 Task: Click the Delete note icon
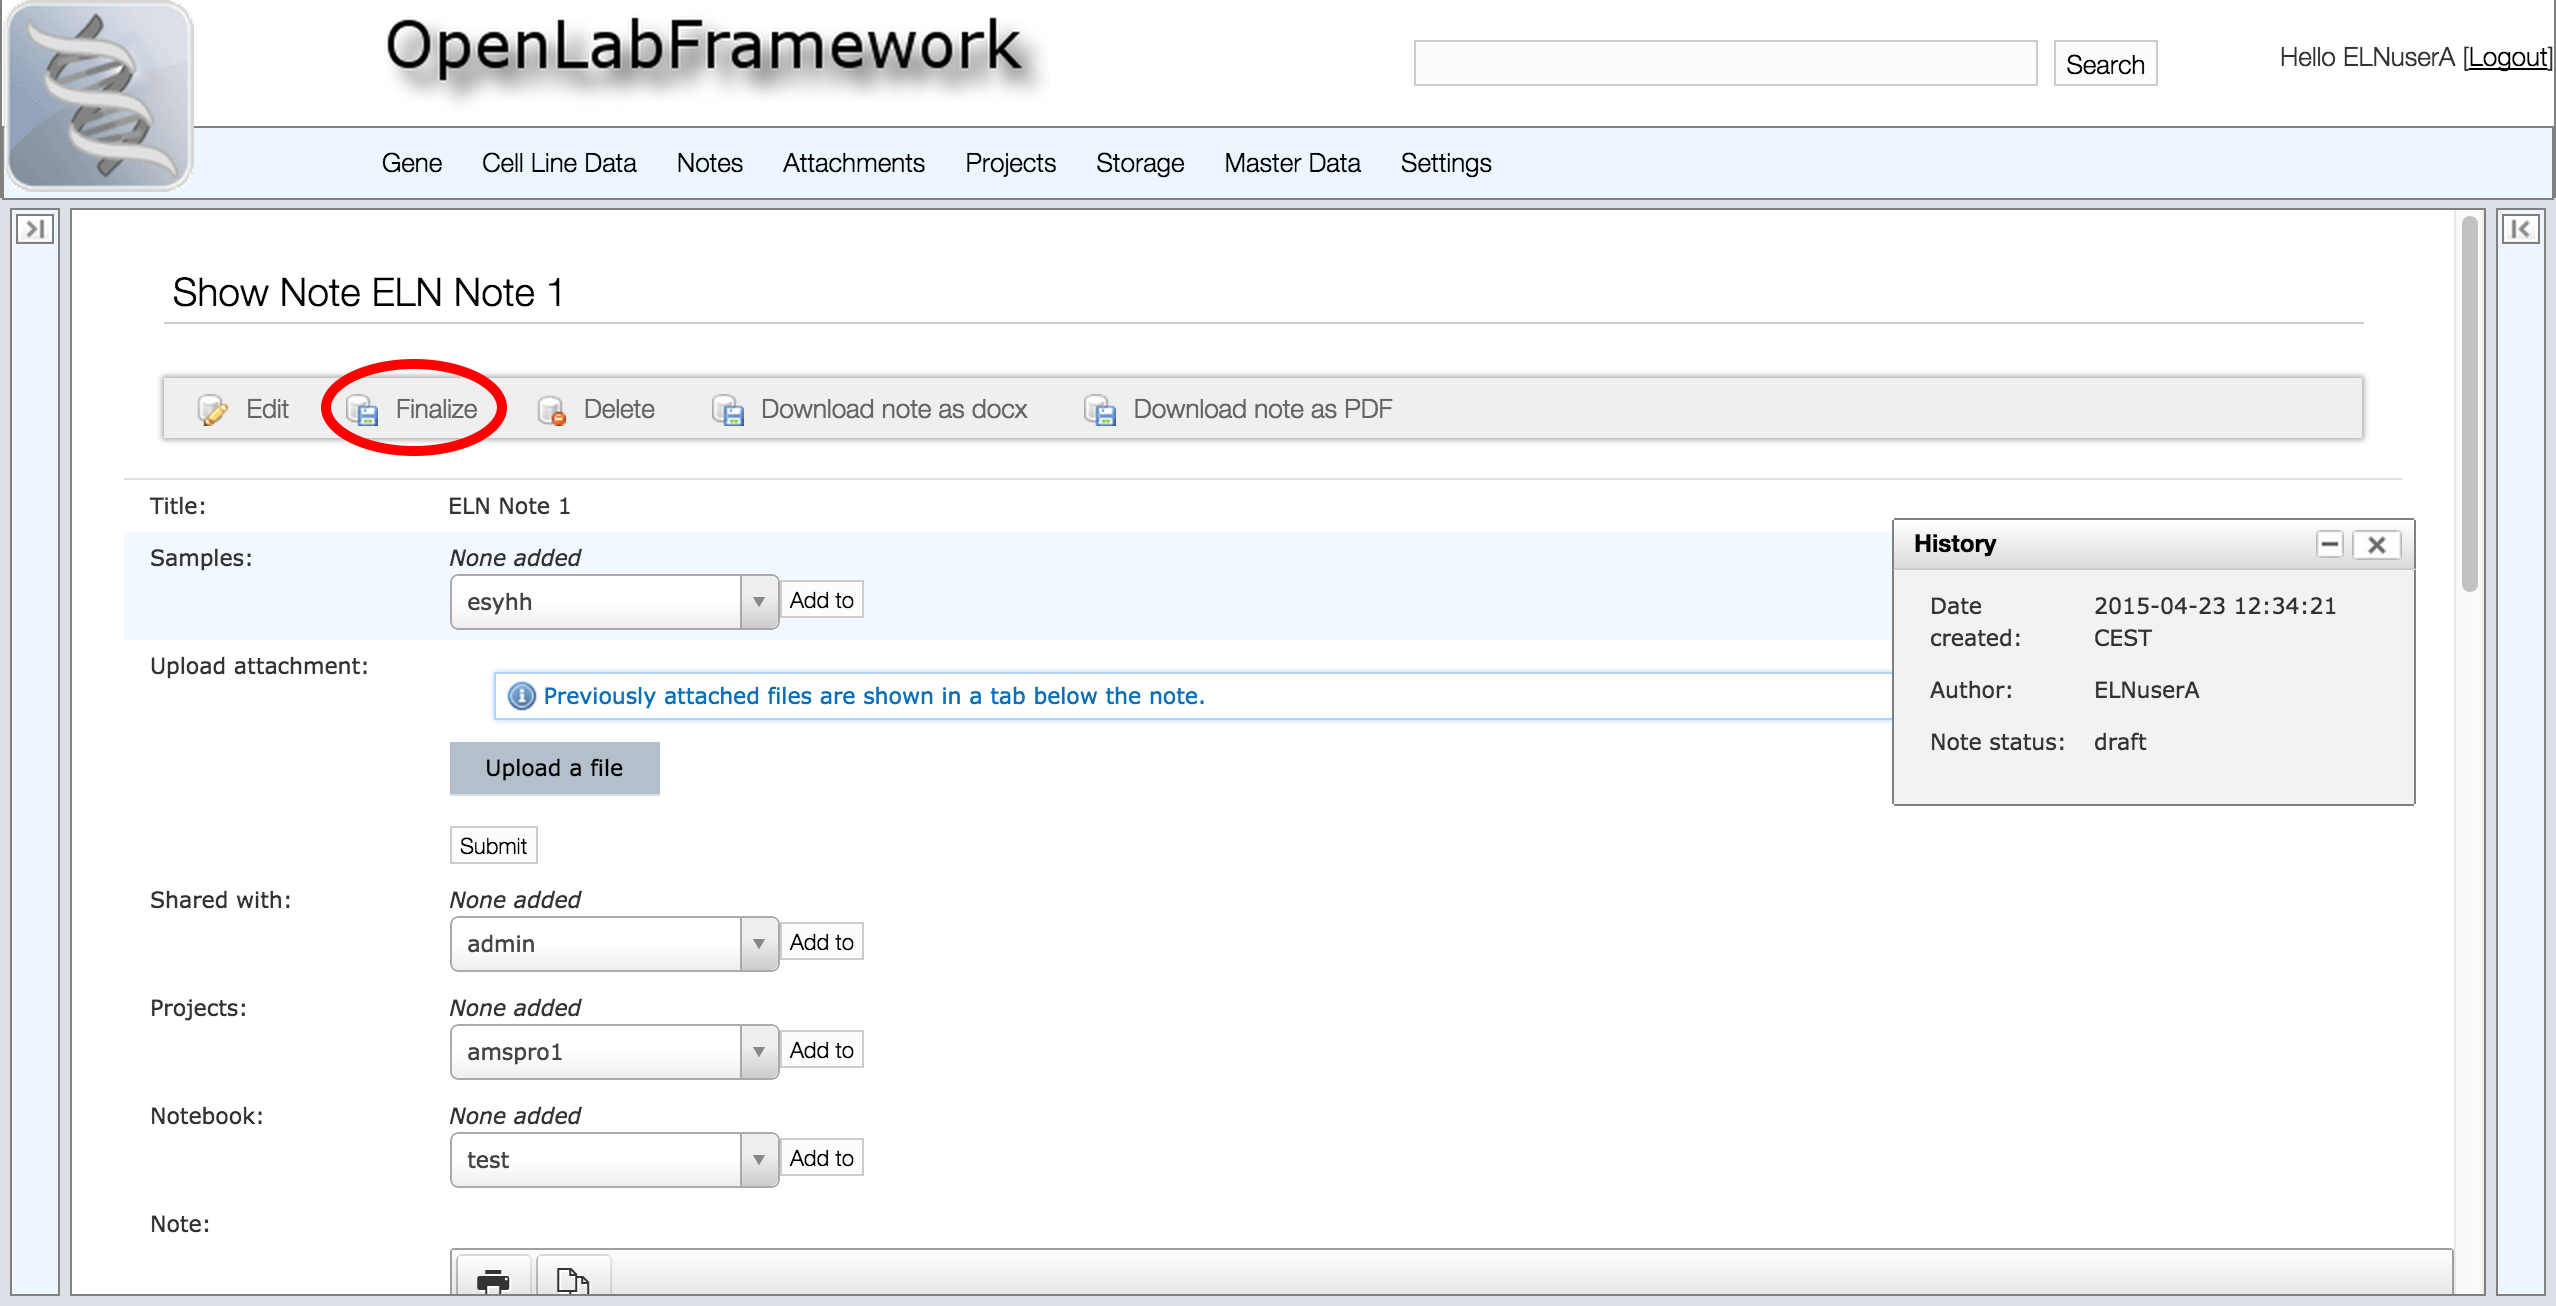pyautogui.click(x=552, y=410)
